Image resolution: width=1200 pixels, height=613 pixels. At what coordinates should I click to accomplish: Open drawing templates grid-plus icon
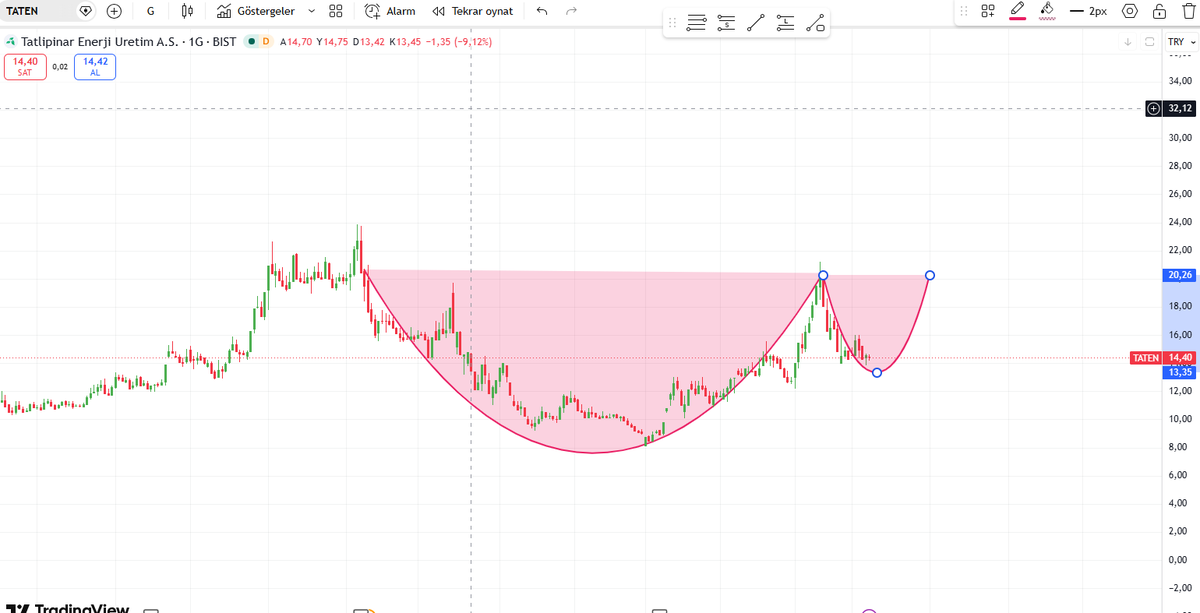click(x=988, y=11)
